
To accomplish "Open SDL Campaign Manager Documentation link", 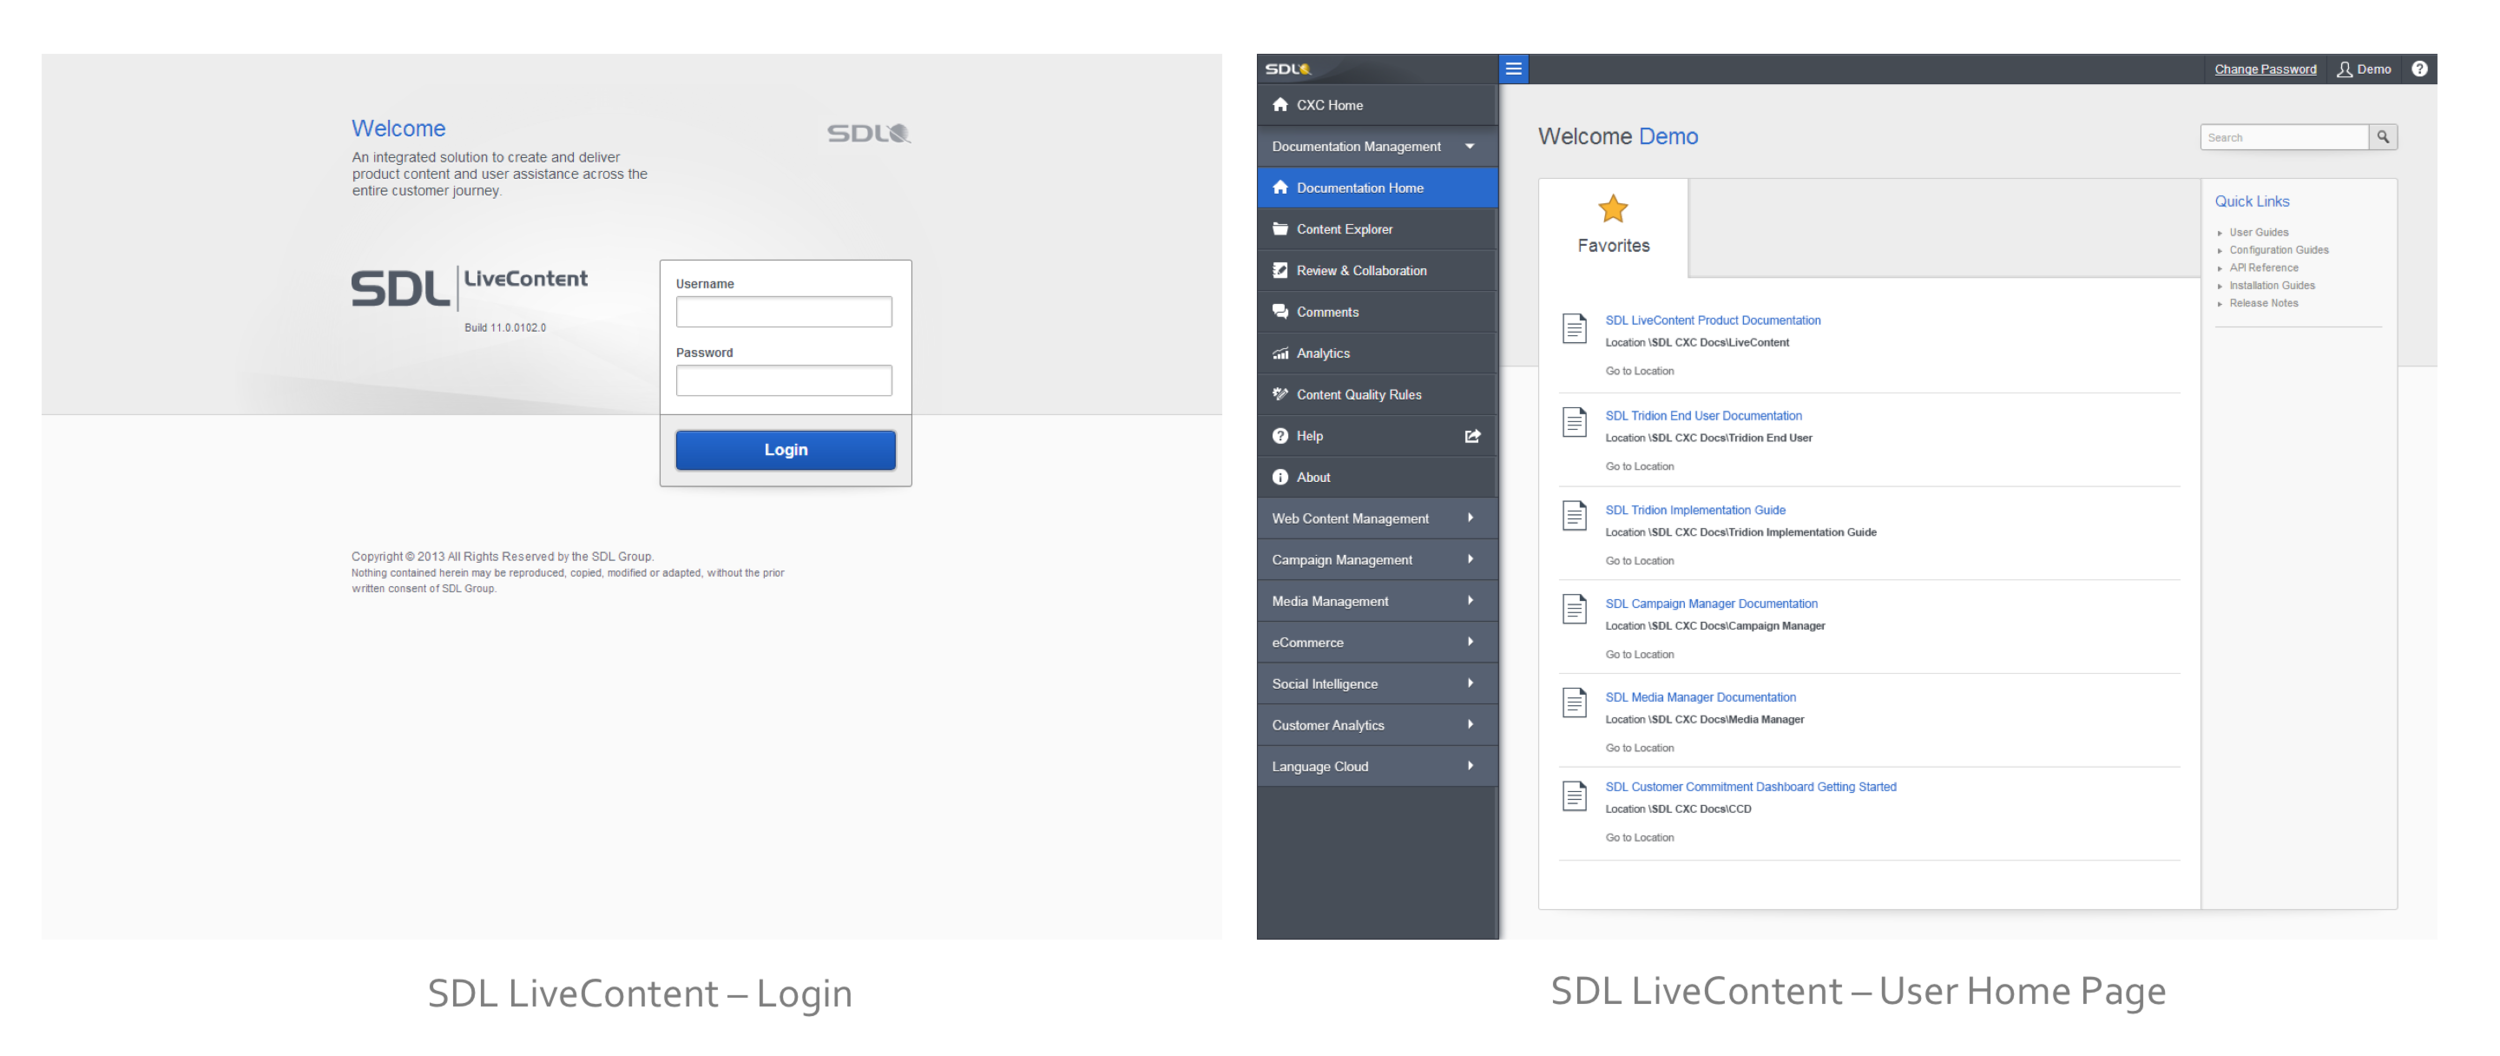I will [x=1711, y=603].
